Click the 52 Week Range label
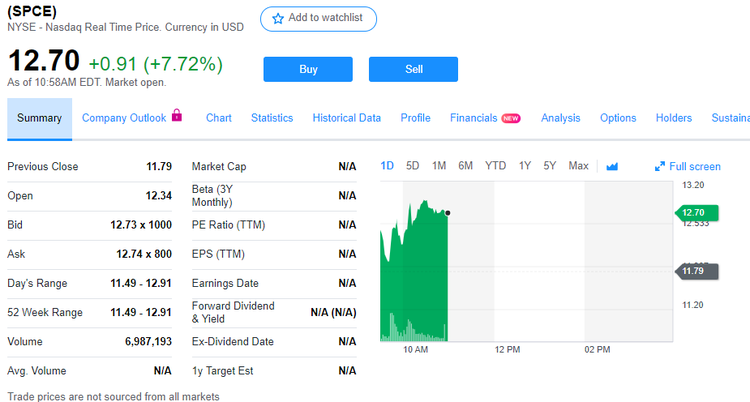The image size is (750, 402). 45,313
